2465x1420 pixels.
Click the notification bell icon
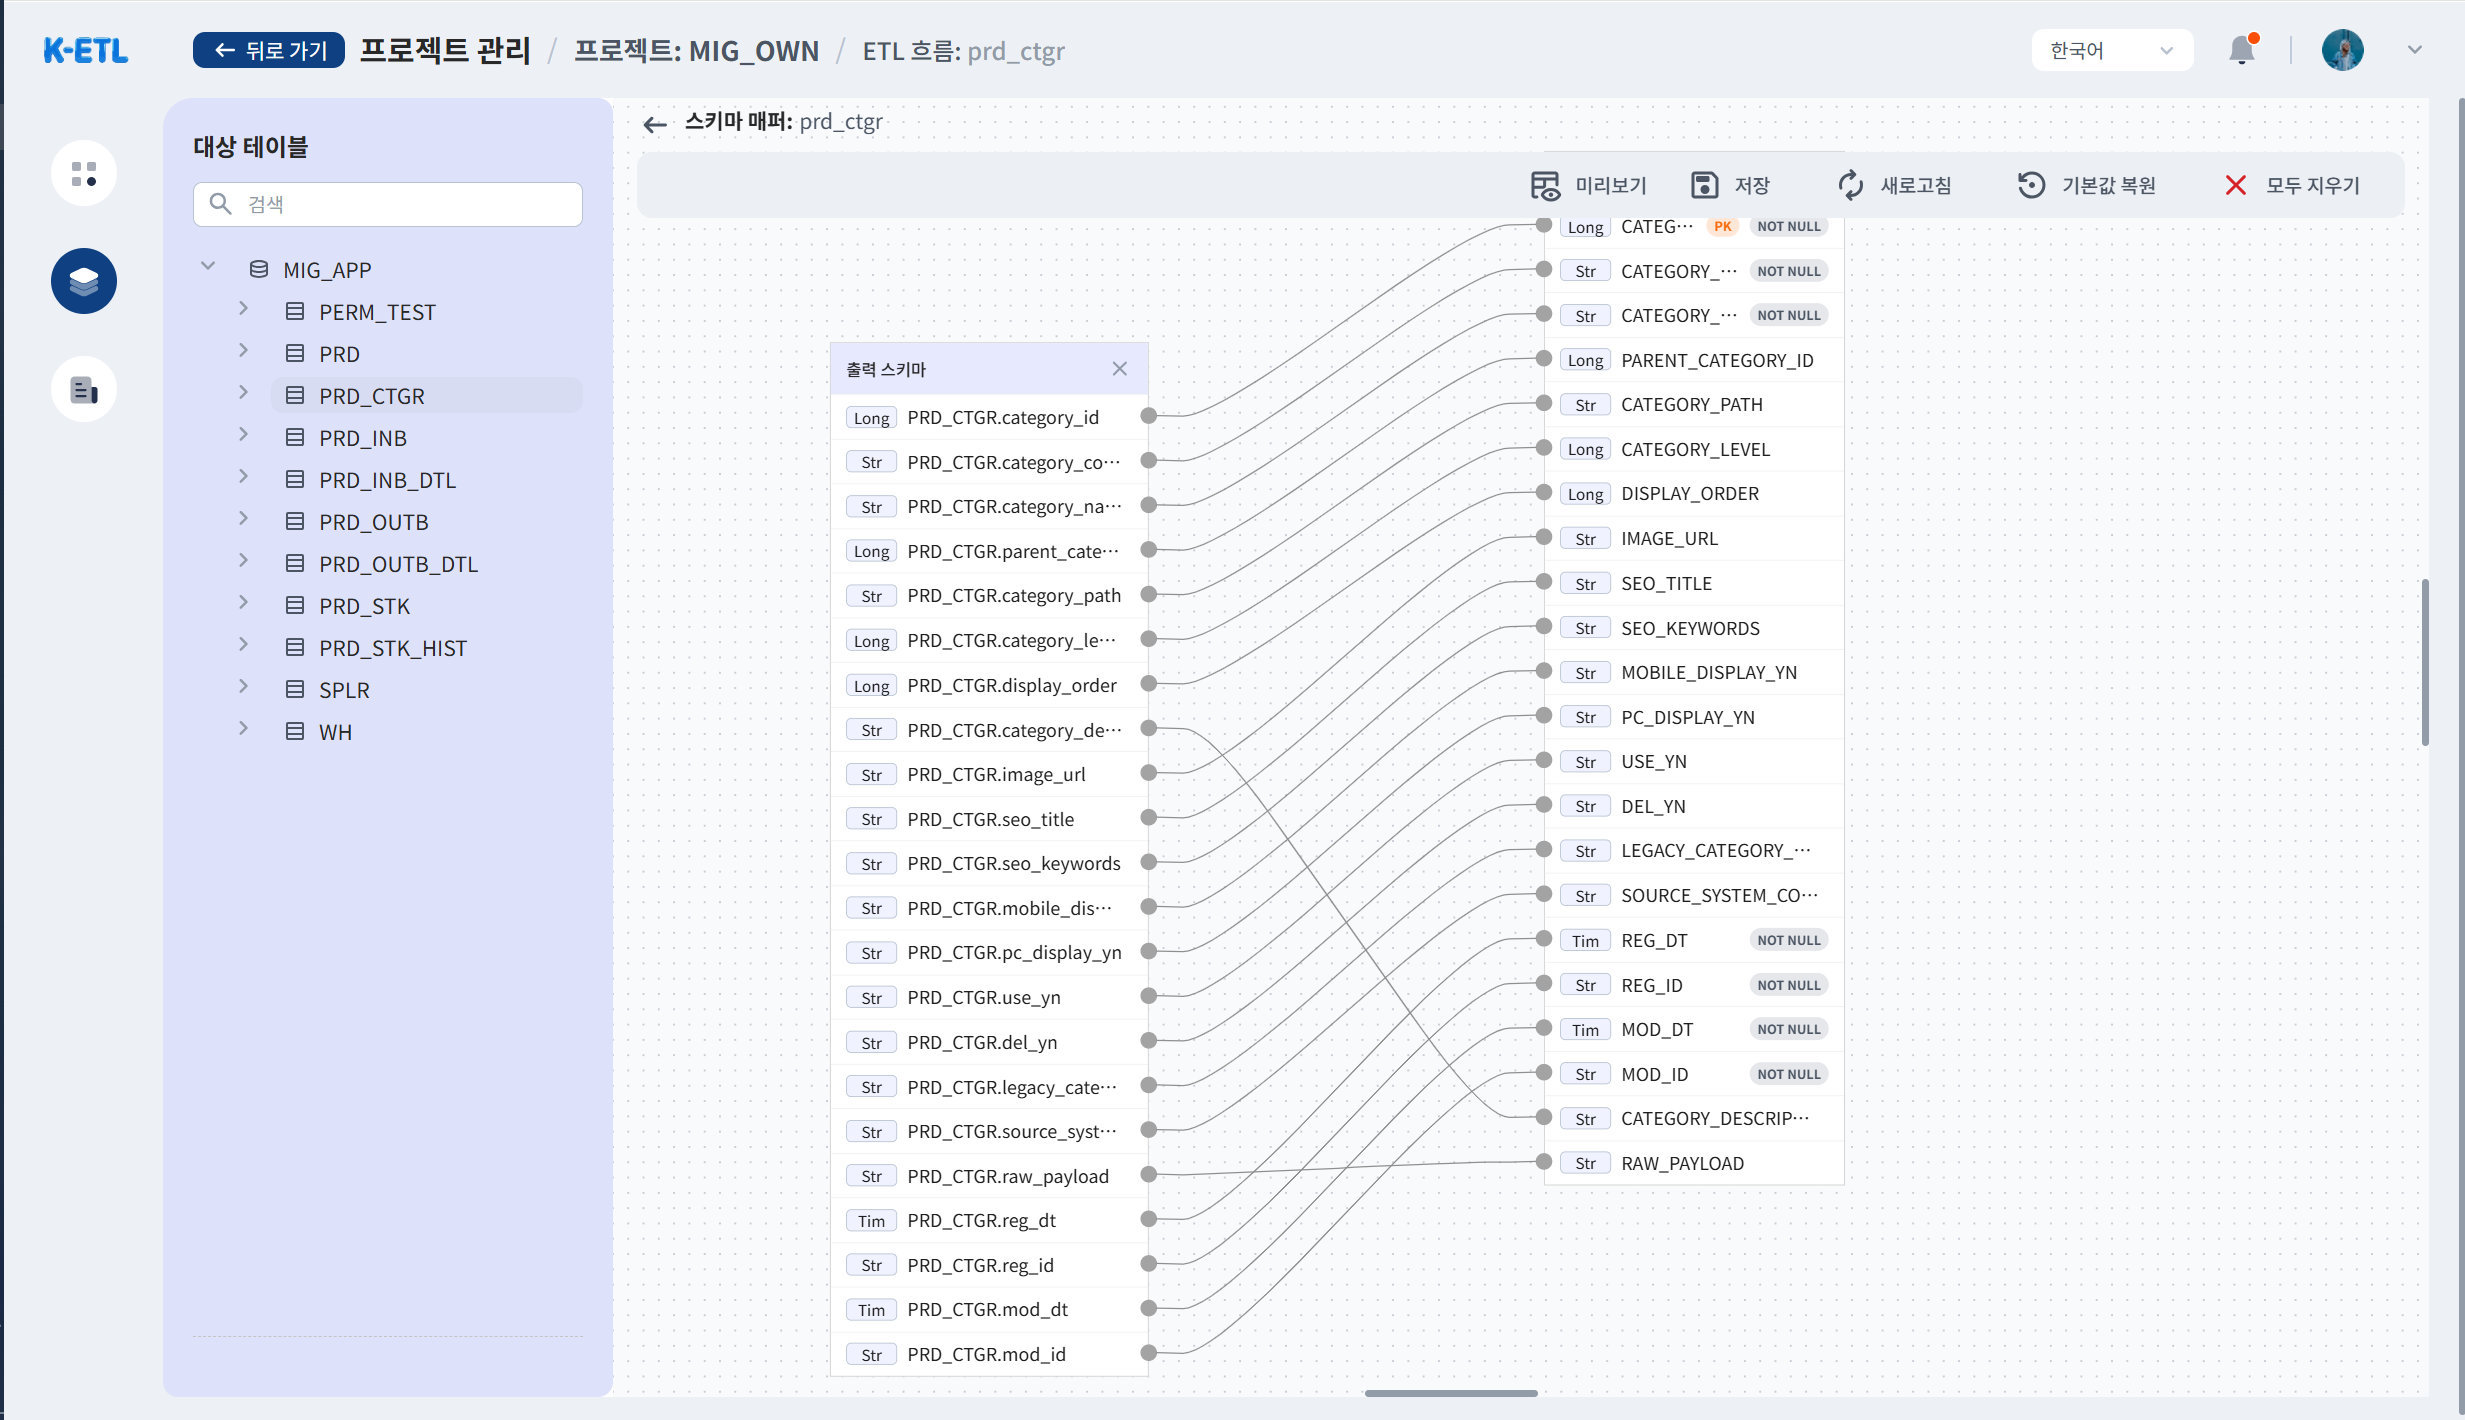(x=2242, y=50)
